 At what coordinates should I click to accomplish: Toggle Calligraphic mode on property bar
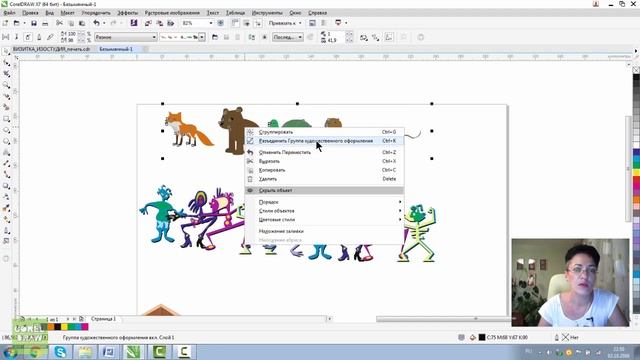point(39,37)
